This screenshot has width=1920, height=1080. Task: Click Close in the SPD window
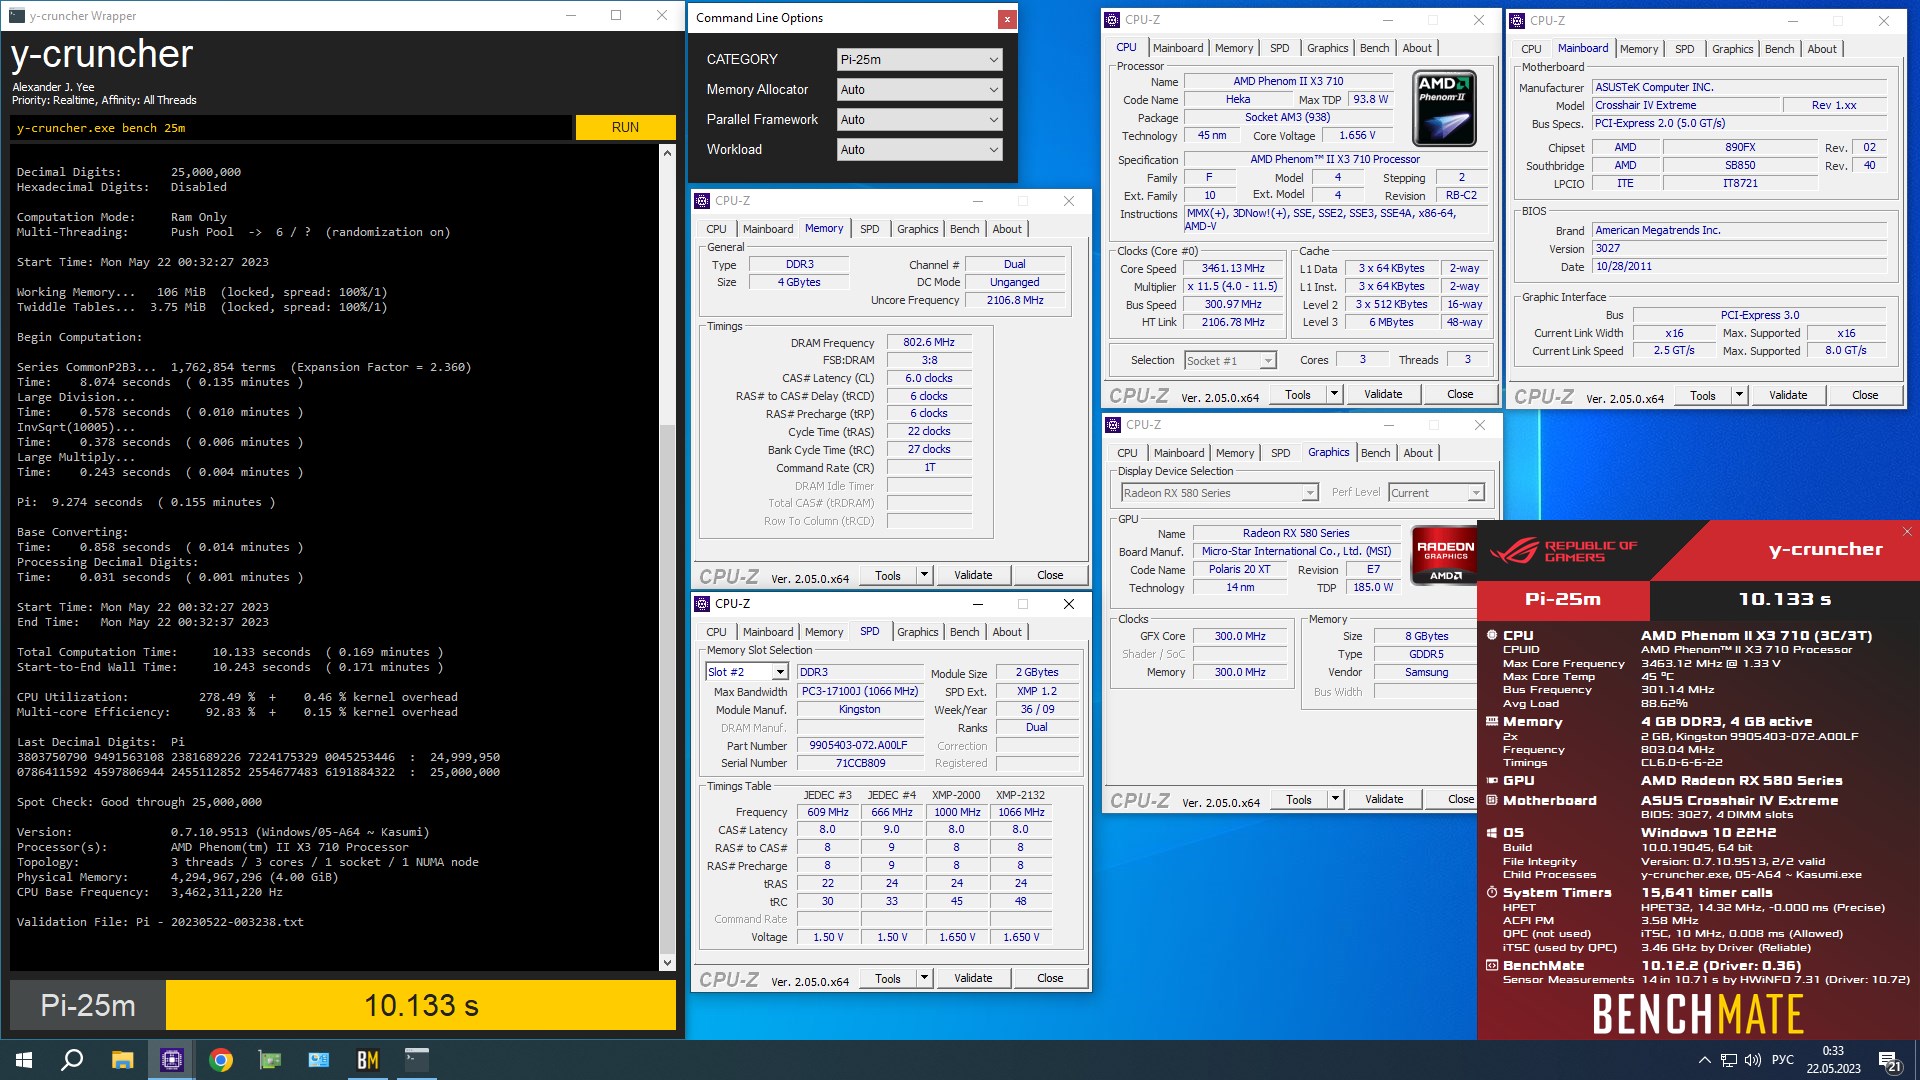pos(1050,979)
